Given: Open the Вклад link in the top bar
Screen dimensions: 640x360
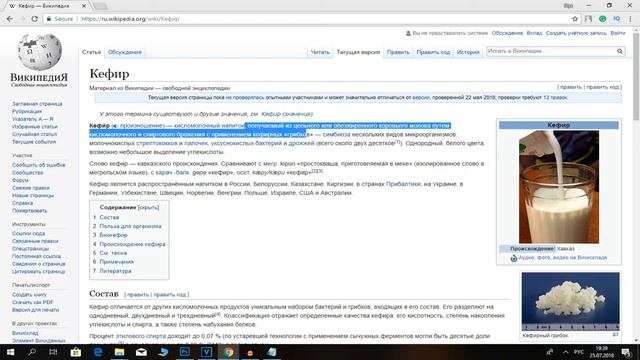Looking at the screenshot, I should click(534, 33).
